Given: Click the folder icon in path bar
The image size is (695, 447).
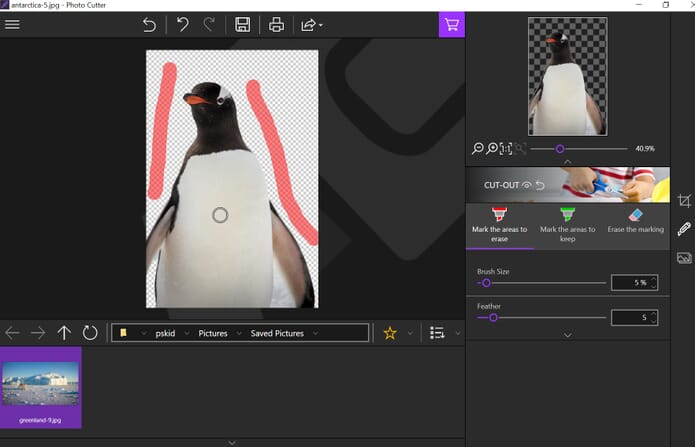Looking at the screenshot, I should [123, 333].
